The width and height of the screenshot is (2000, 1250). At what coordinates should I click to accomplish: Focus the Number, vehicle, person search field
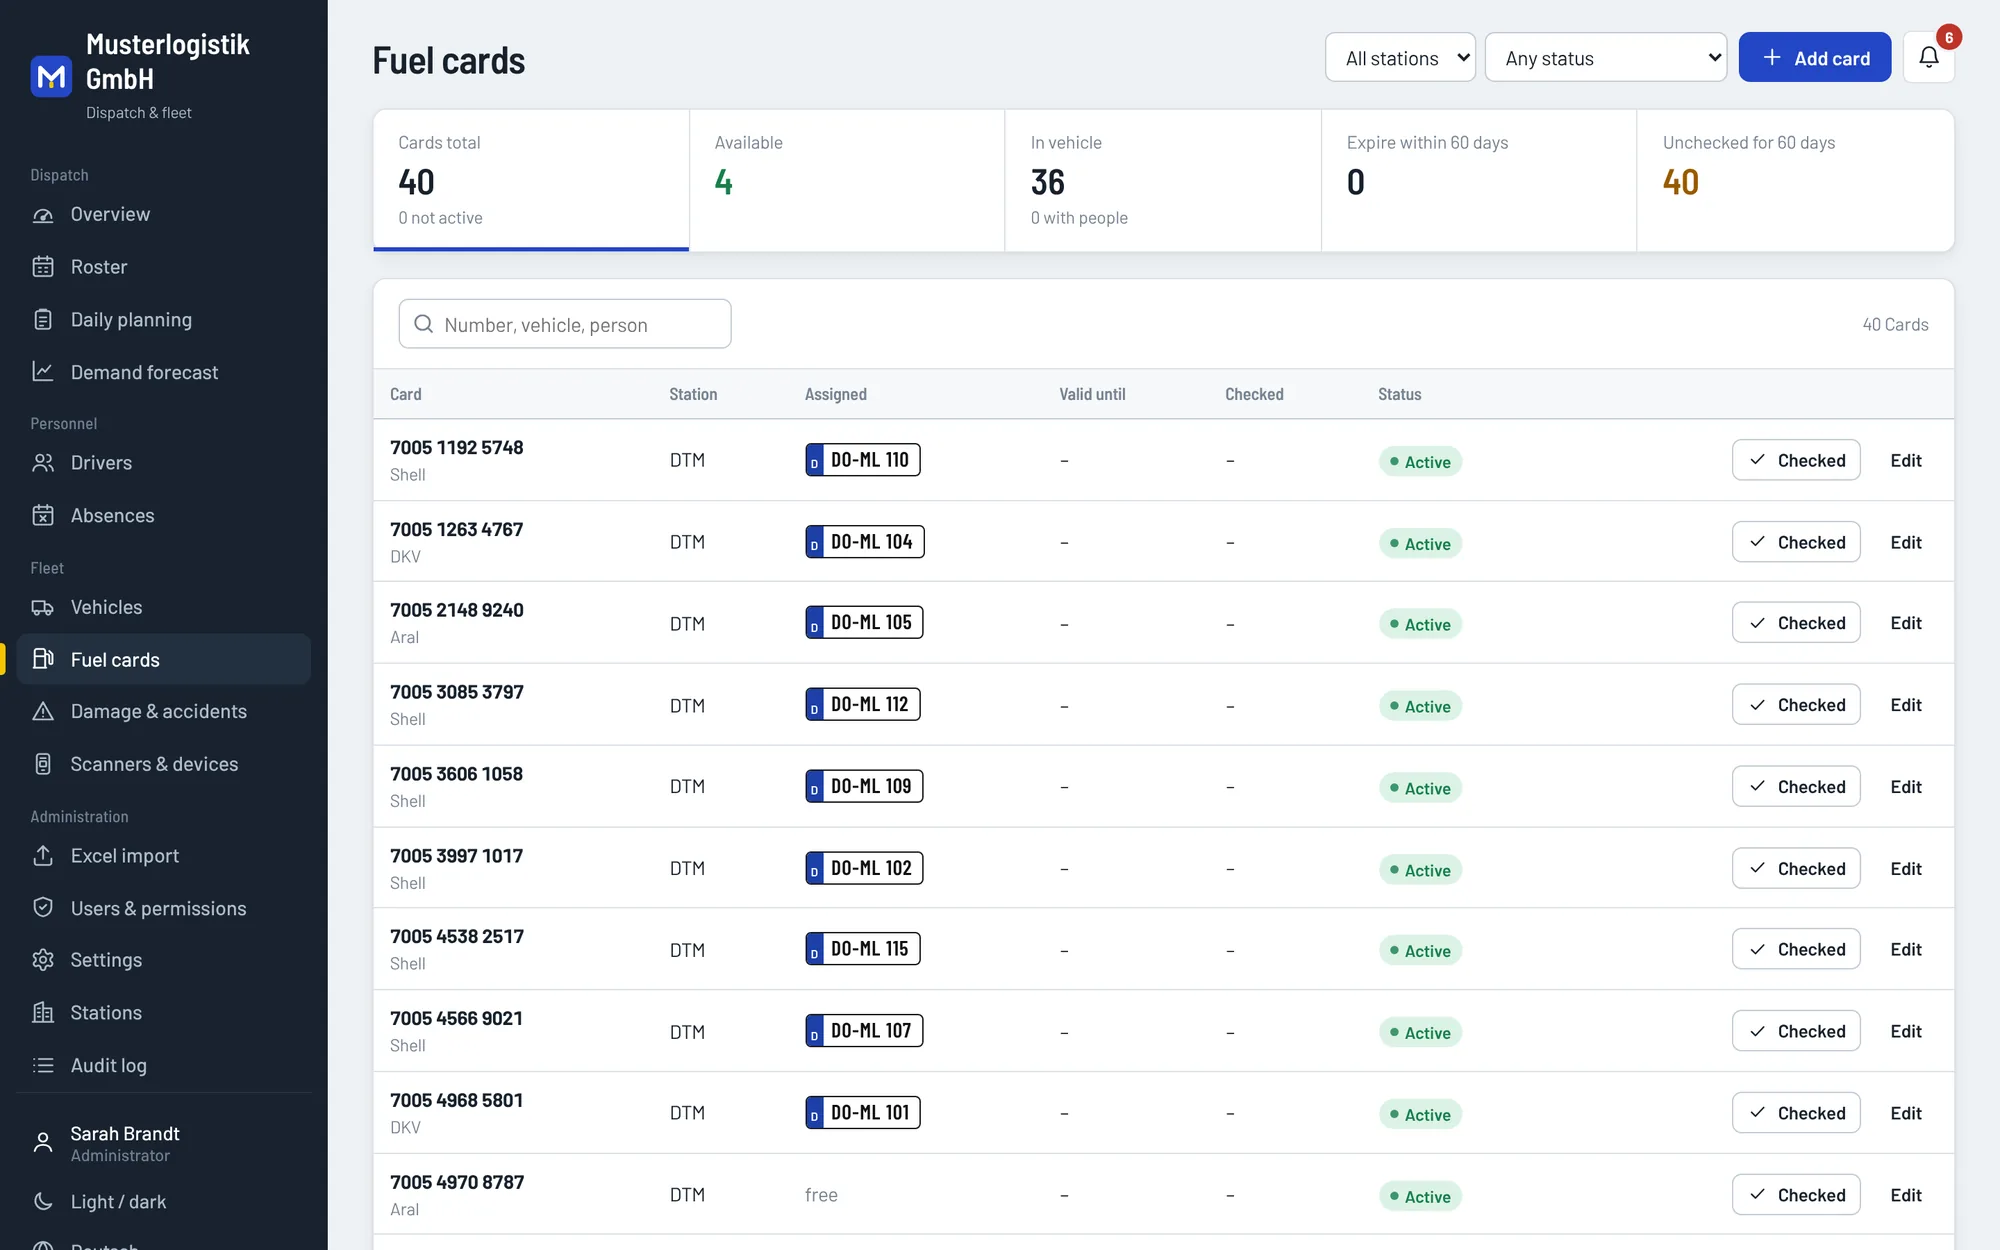(565, 324)
